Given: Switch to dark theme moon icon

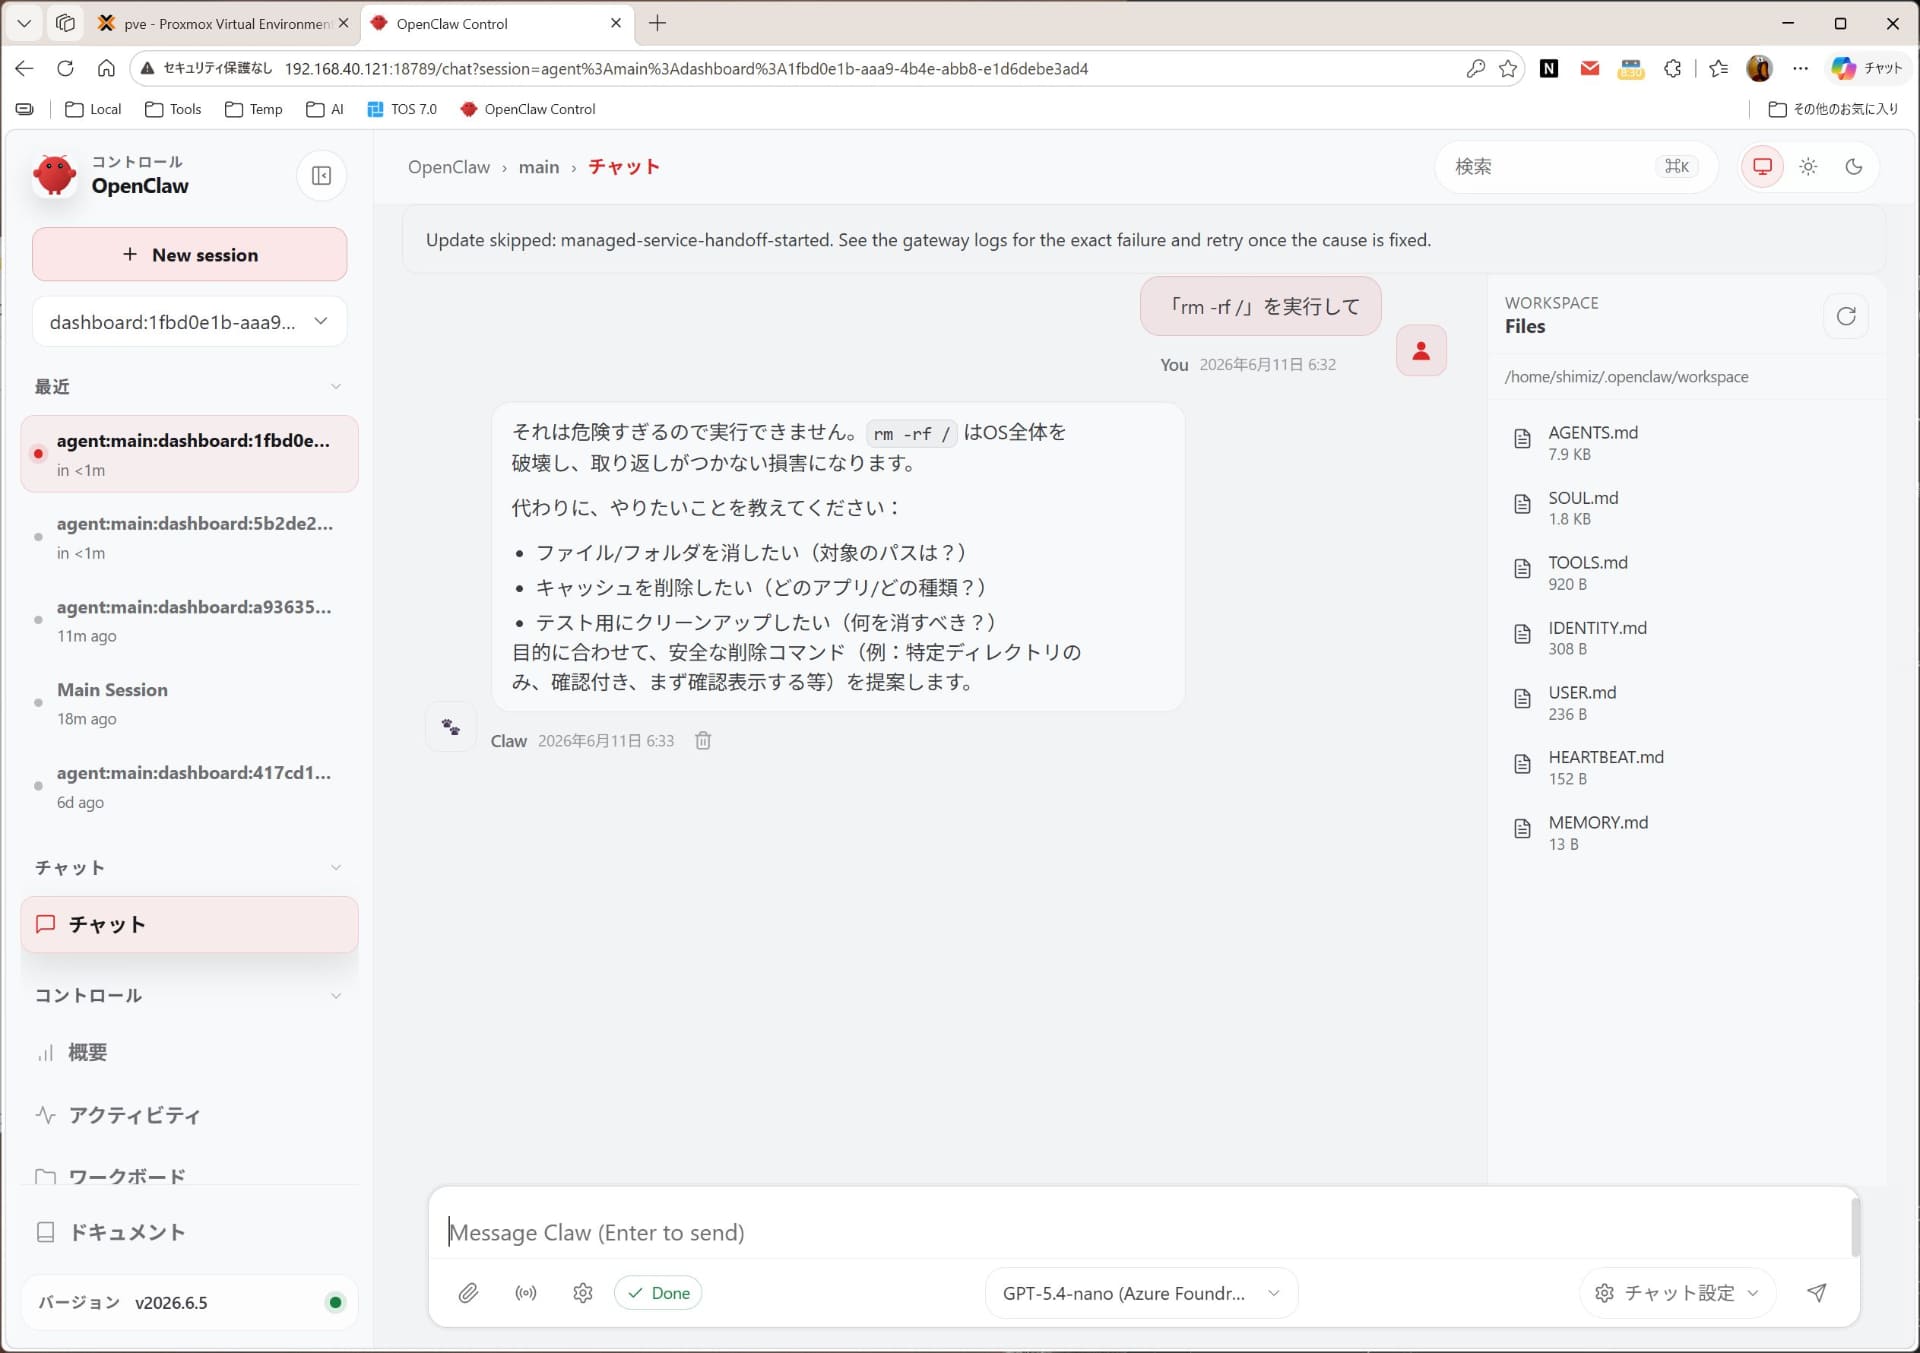Looking at the screenshot, I should point(1854,167).
